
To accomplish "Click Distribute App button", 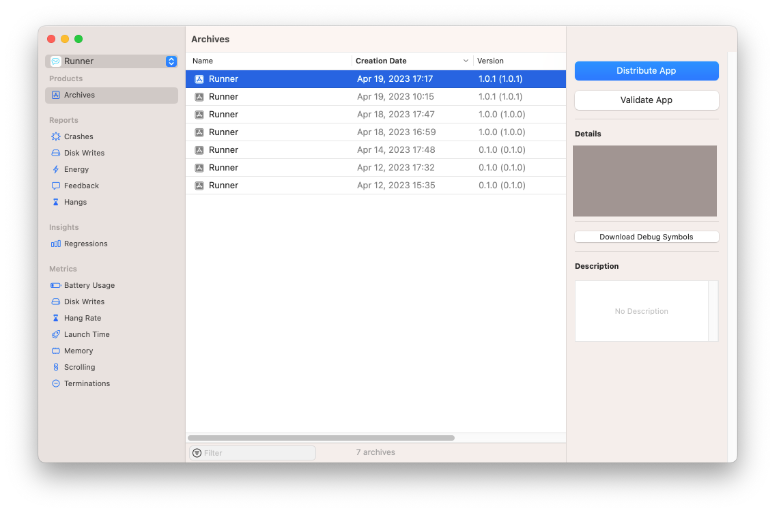I will click(646, 71).
